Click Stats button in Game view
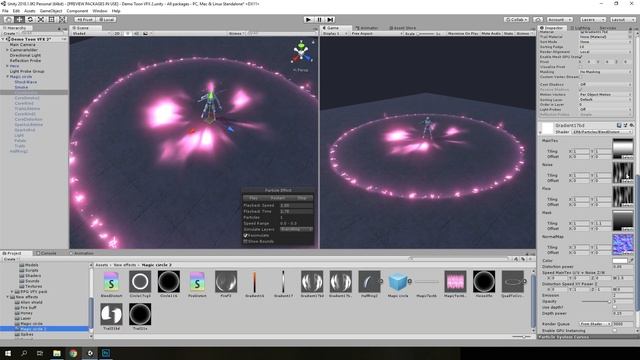This screenshot has width=640, height=360. tap(509, 33)
